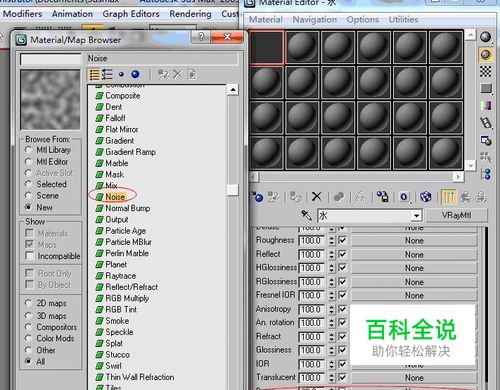Select 3D maps radio button
Viewport: 500px width, 390px height.
[28, 316]
